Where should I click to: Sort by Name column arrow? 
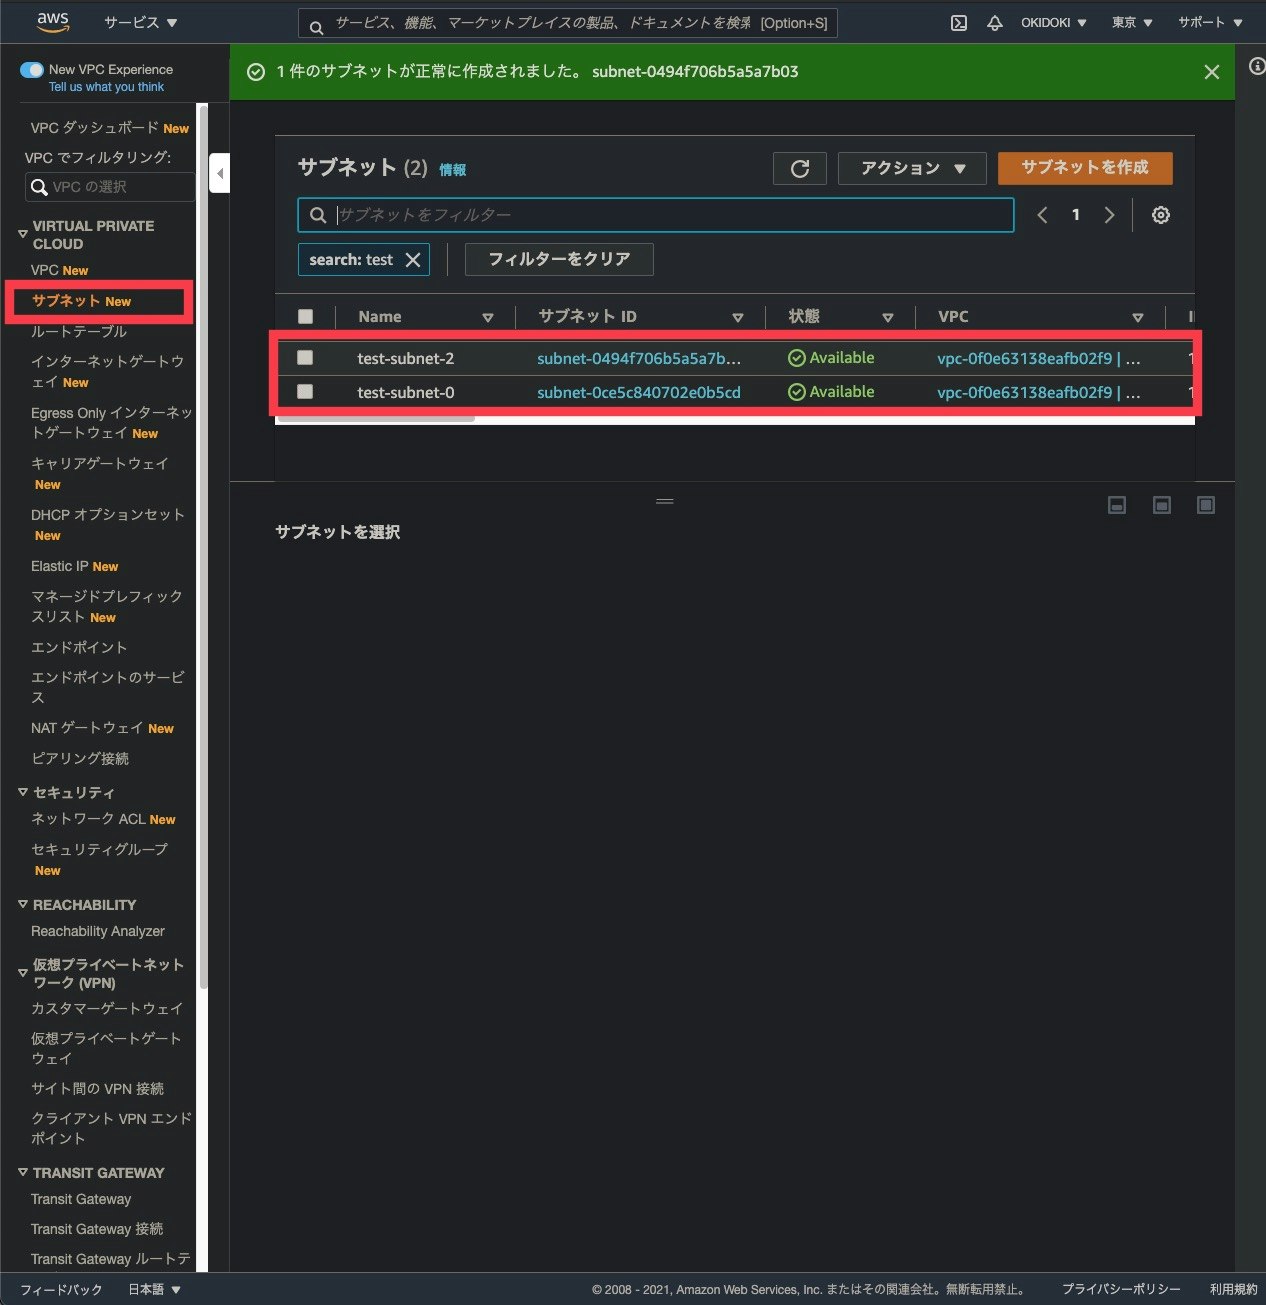[x=488, y=318]
